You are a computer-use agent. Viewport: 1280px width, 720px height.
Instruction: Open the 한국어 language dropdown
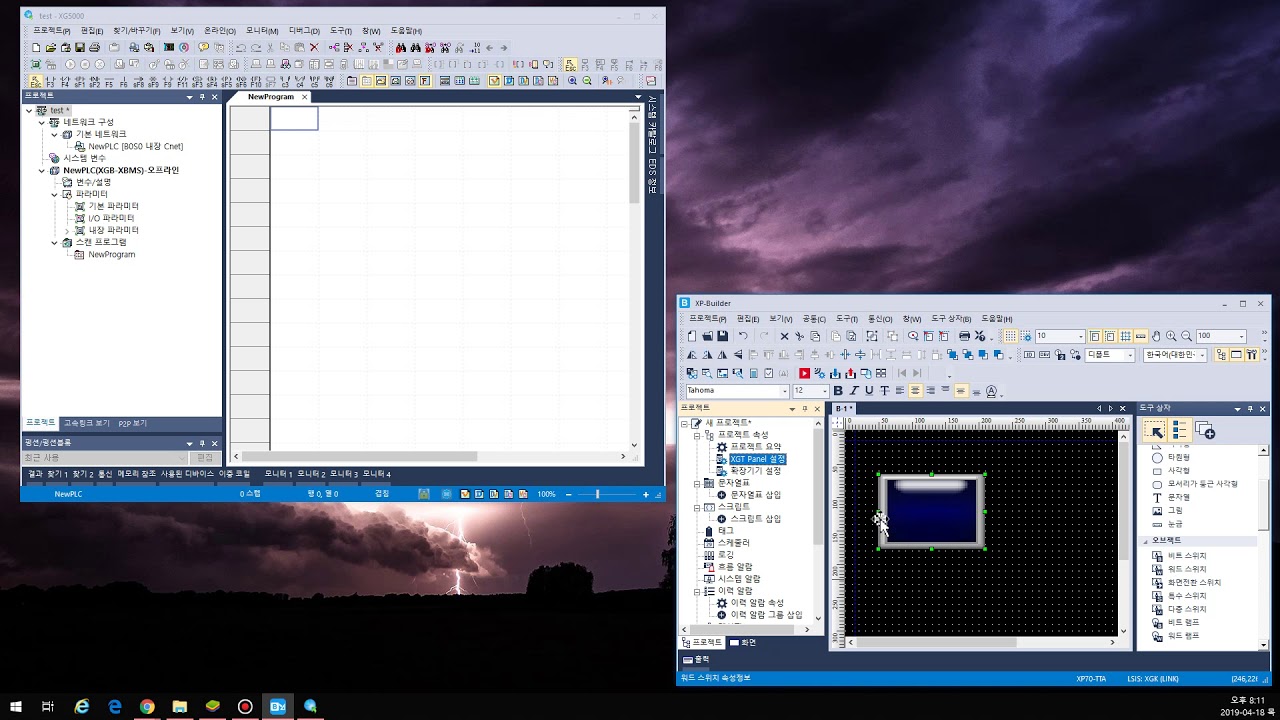(1202, 354)
